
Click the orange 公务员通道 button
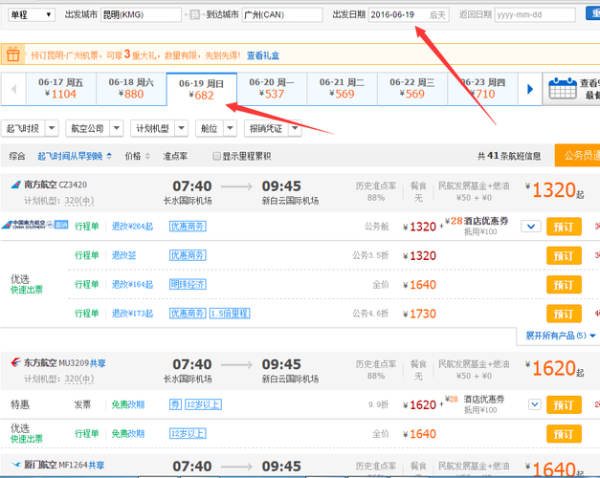point(577,155)
